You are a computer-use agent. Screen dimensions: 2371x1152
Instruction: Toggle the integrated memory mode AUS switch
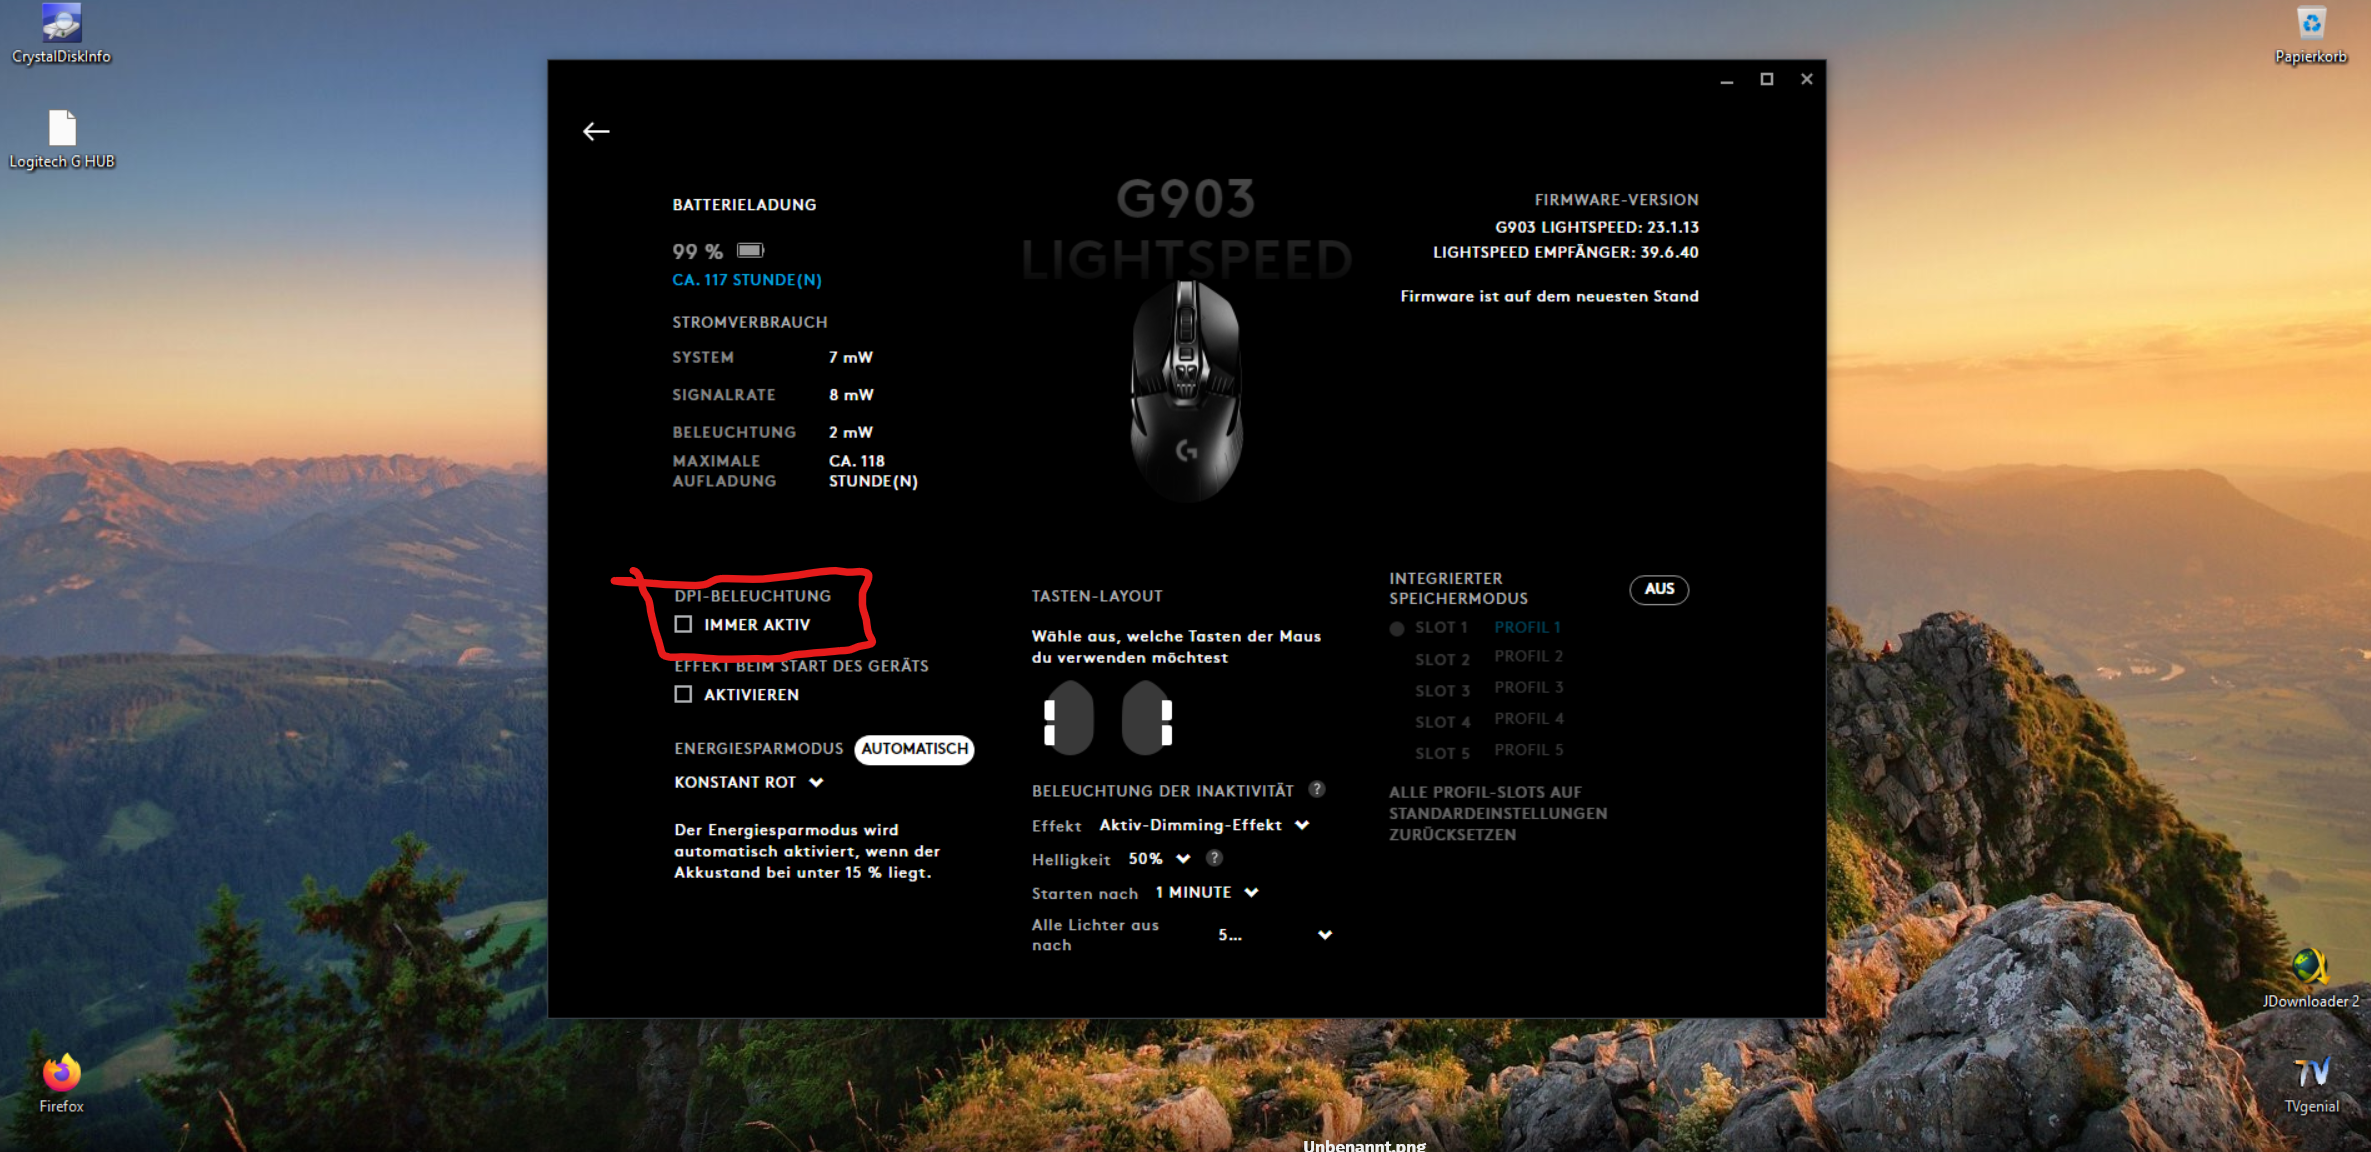pyautogui.click(x=1659, y=589)
